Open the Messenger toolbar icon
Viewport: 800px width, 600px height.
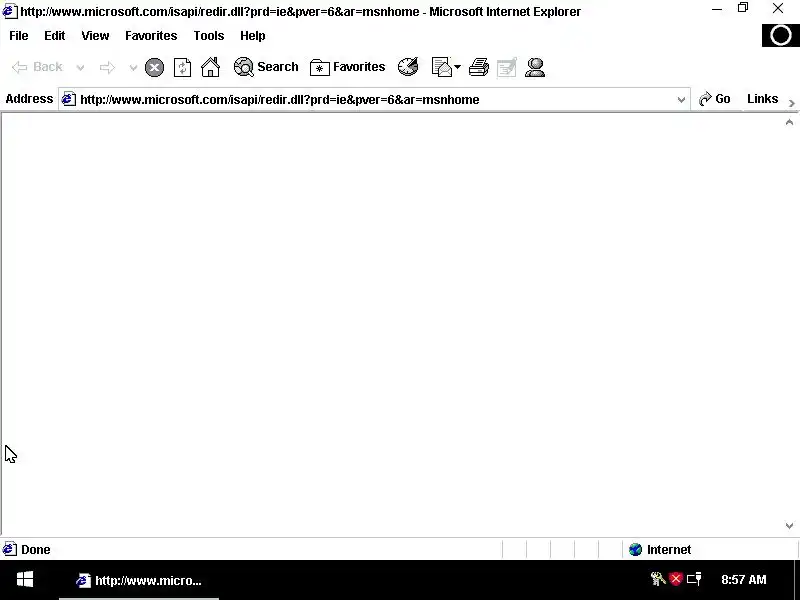tap(535, 67)
